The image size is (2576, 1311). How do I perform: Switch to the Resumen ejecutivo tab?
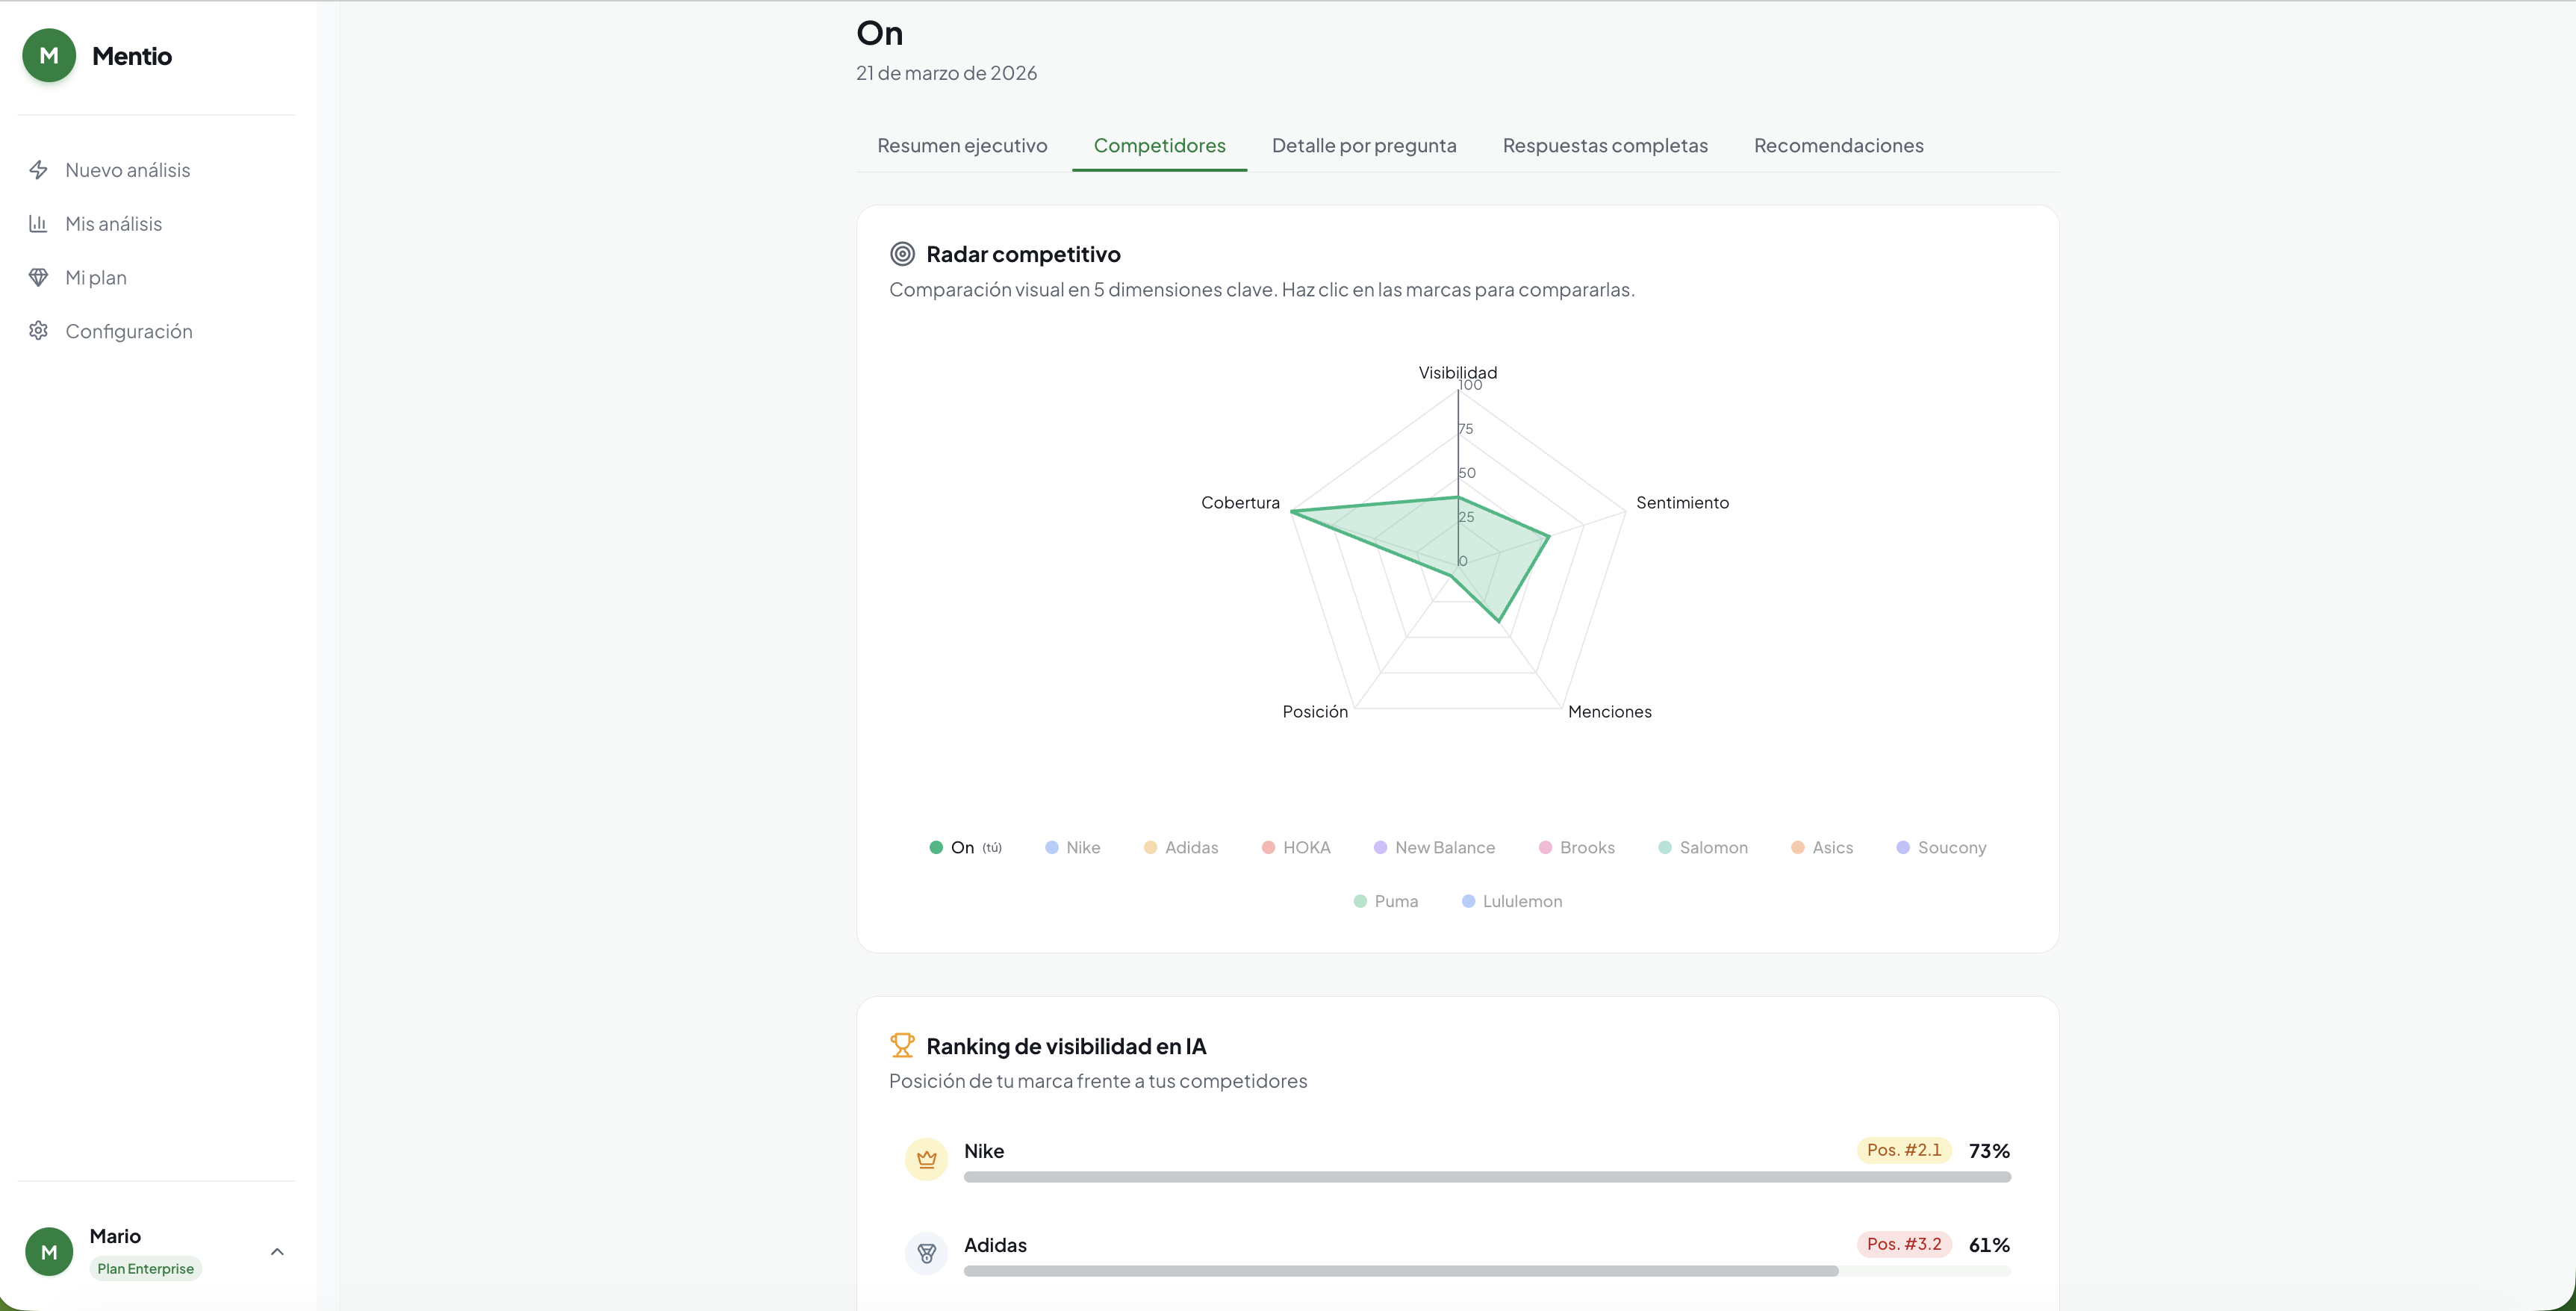[x=962, y=146]
